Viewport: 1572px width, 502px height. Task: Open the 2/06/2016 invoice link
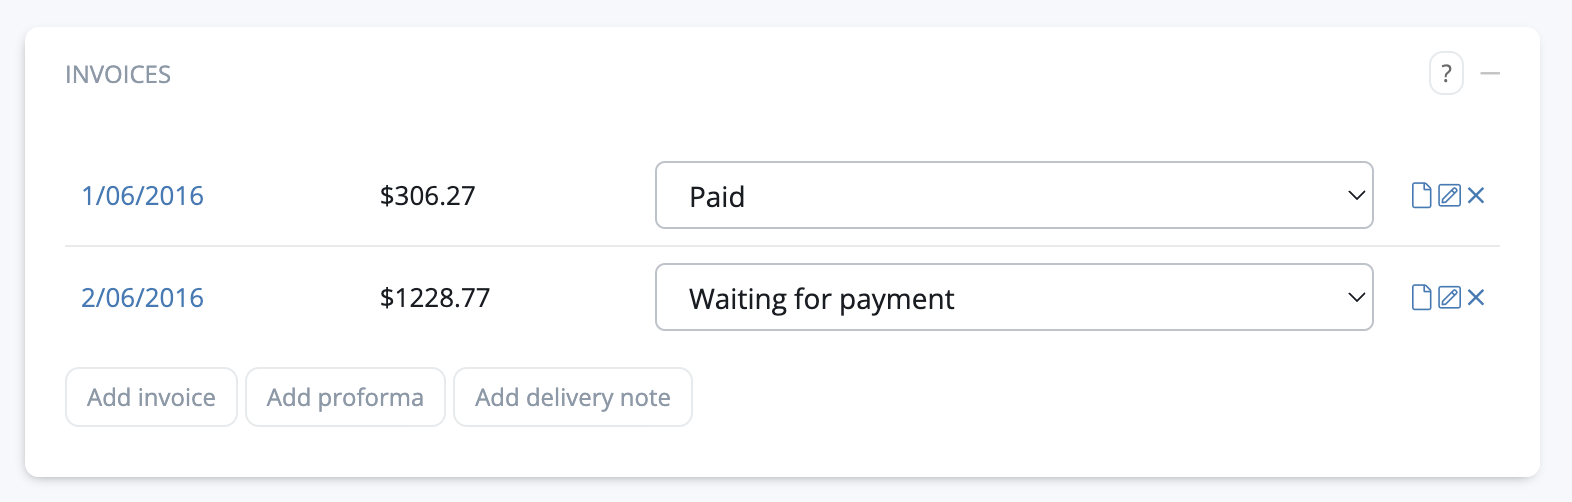click(142, 298)
